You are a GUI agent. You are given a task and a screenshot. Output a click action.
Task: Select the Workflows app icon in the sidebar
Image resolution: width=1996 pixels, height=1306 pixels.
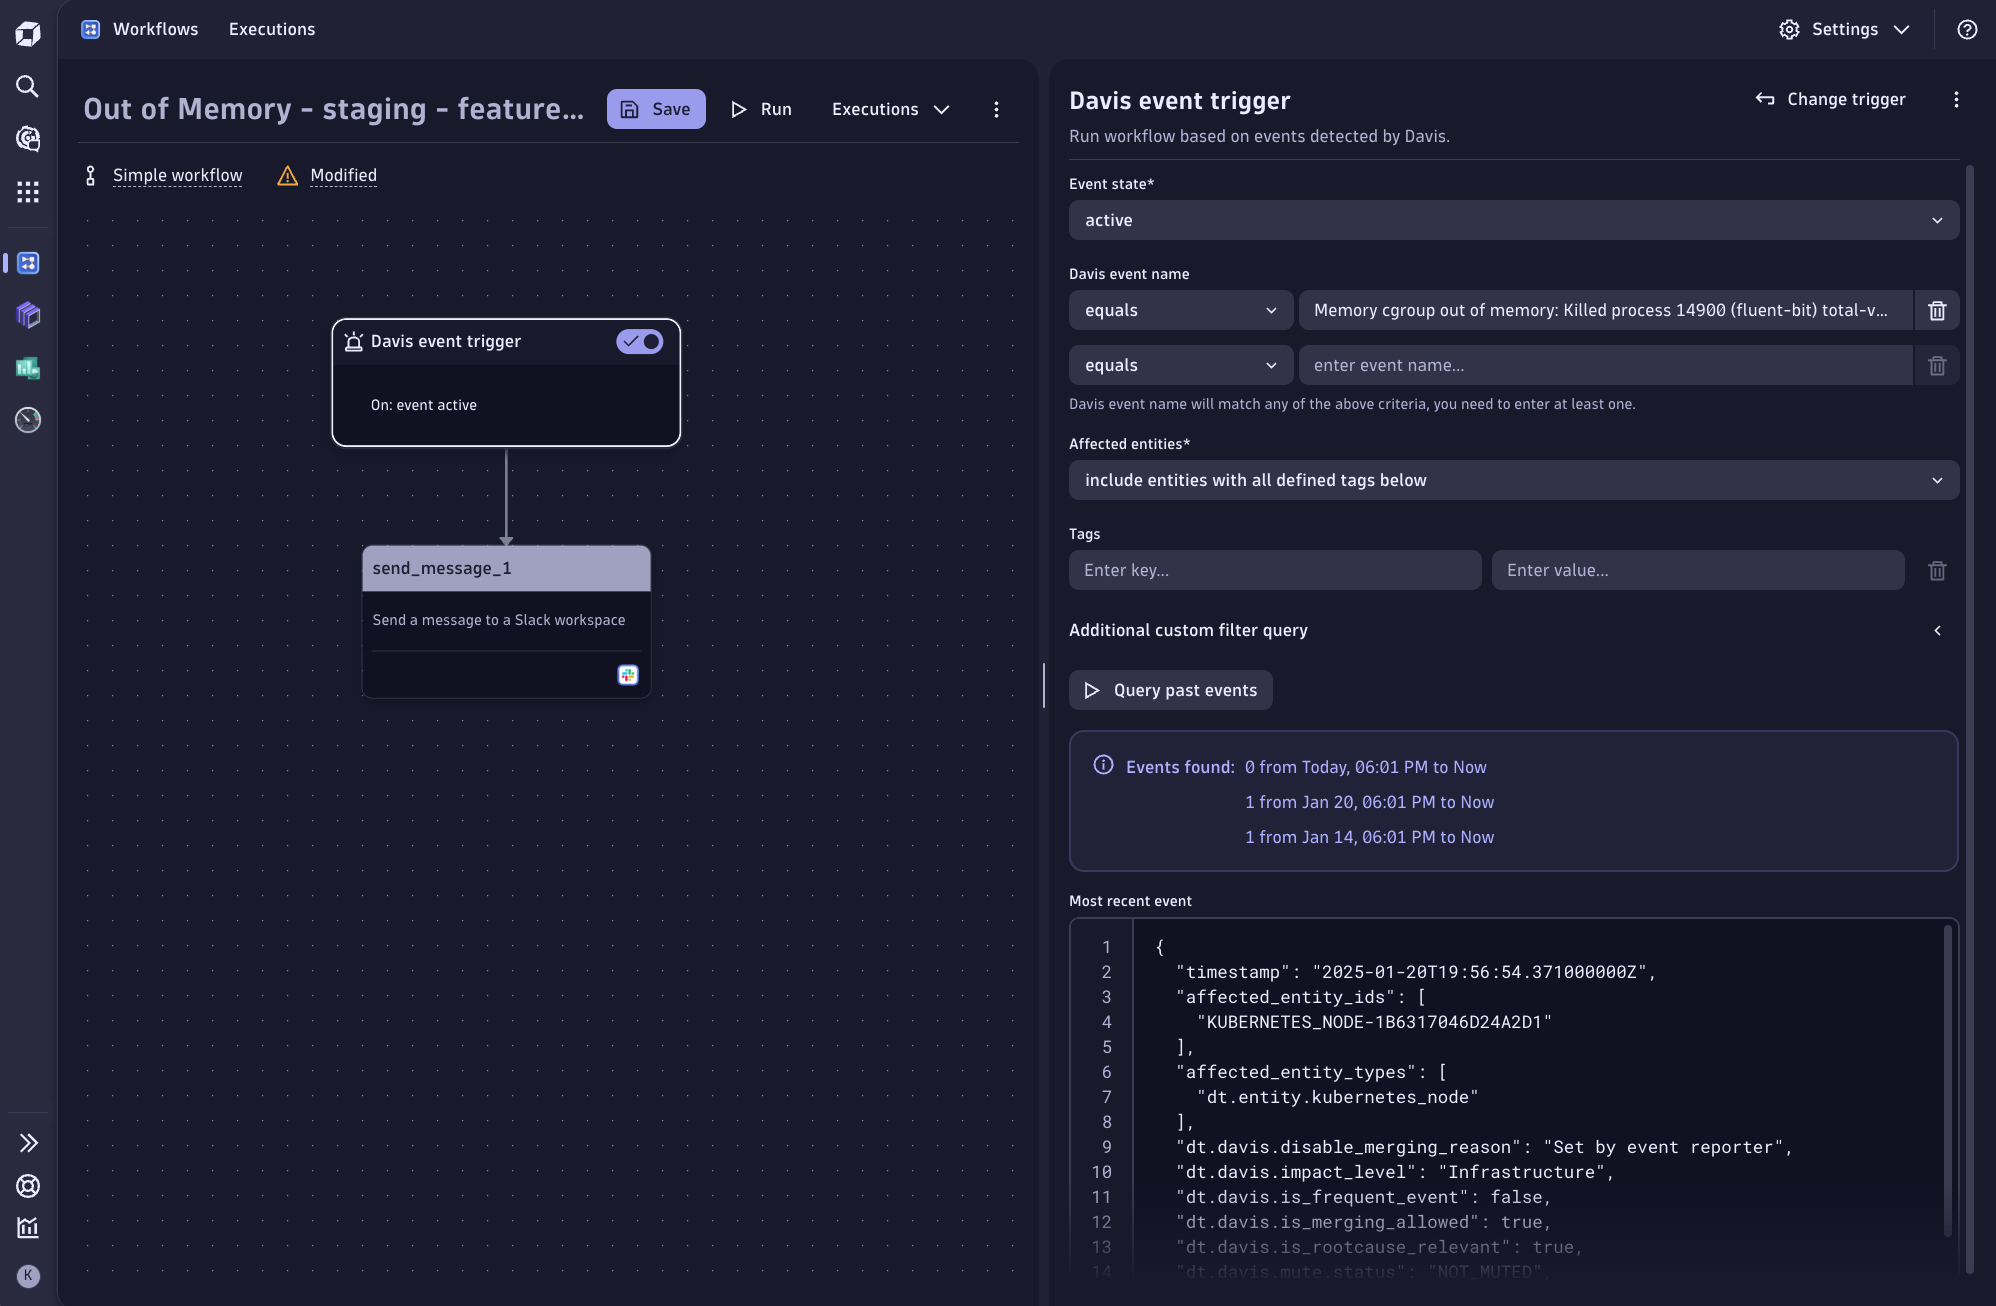pyautogui.click(x=28, y=263)
